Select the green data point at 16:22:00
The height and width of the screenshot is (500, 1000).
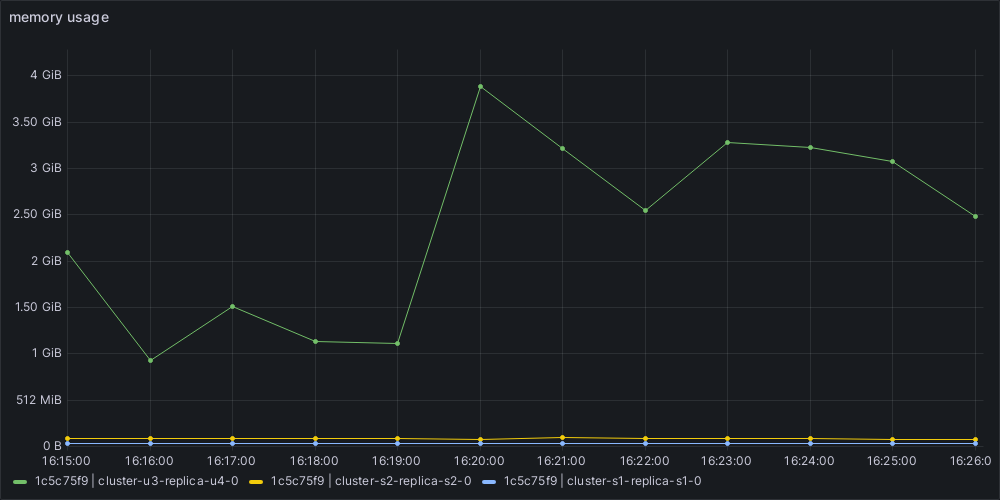[645, 210]
